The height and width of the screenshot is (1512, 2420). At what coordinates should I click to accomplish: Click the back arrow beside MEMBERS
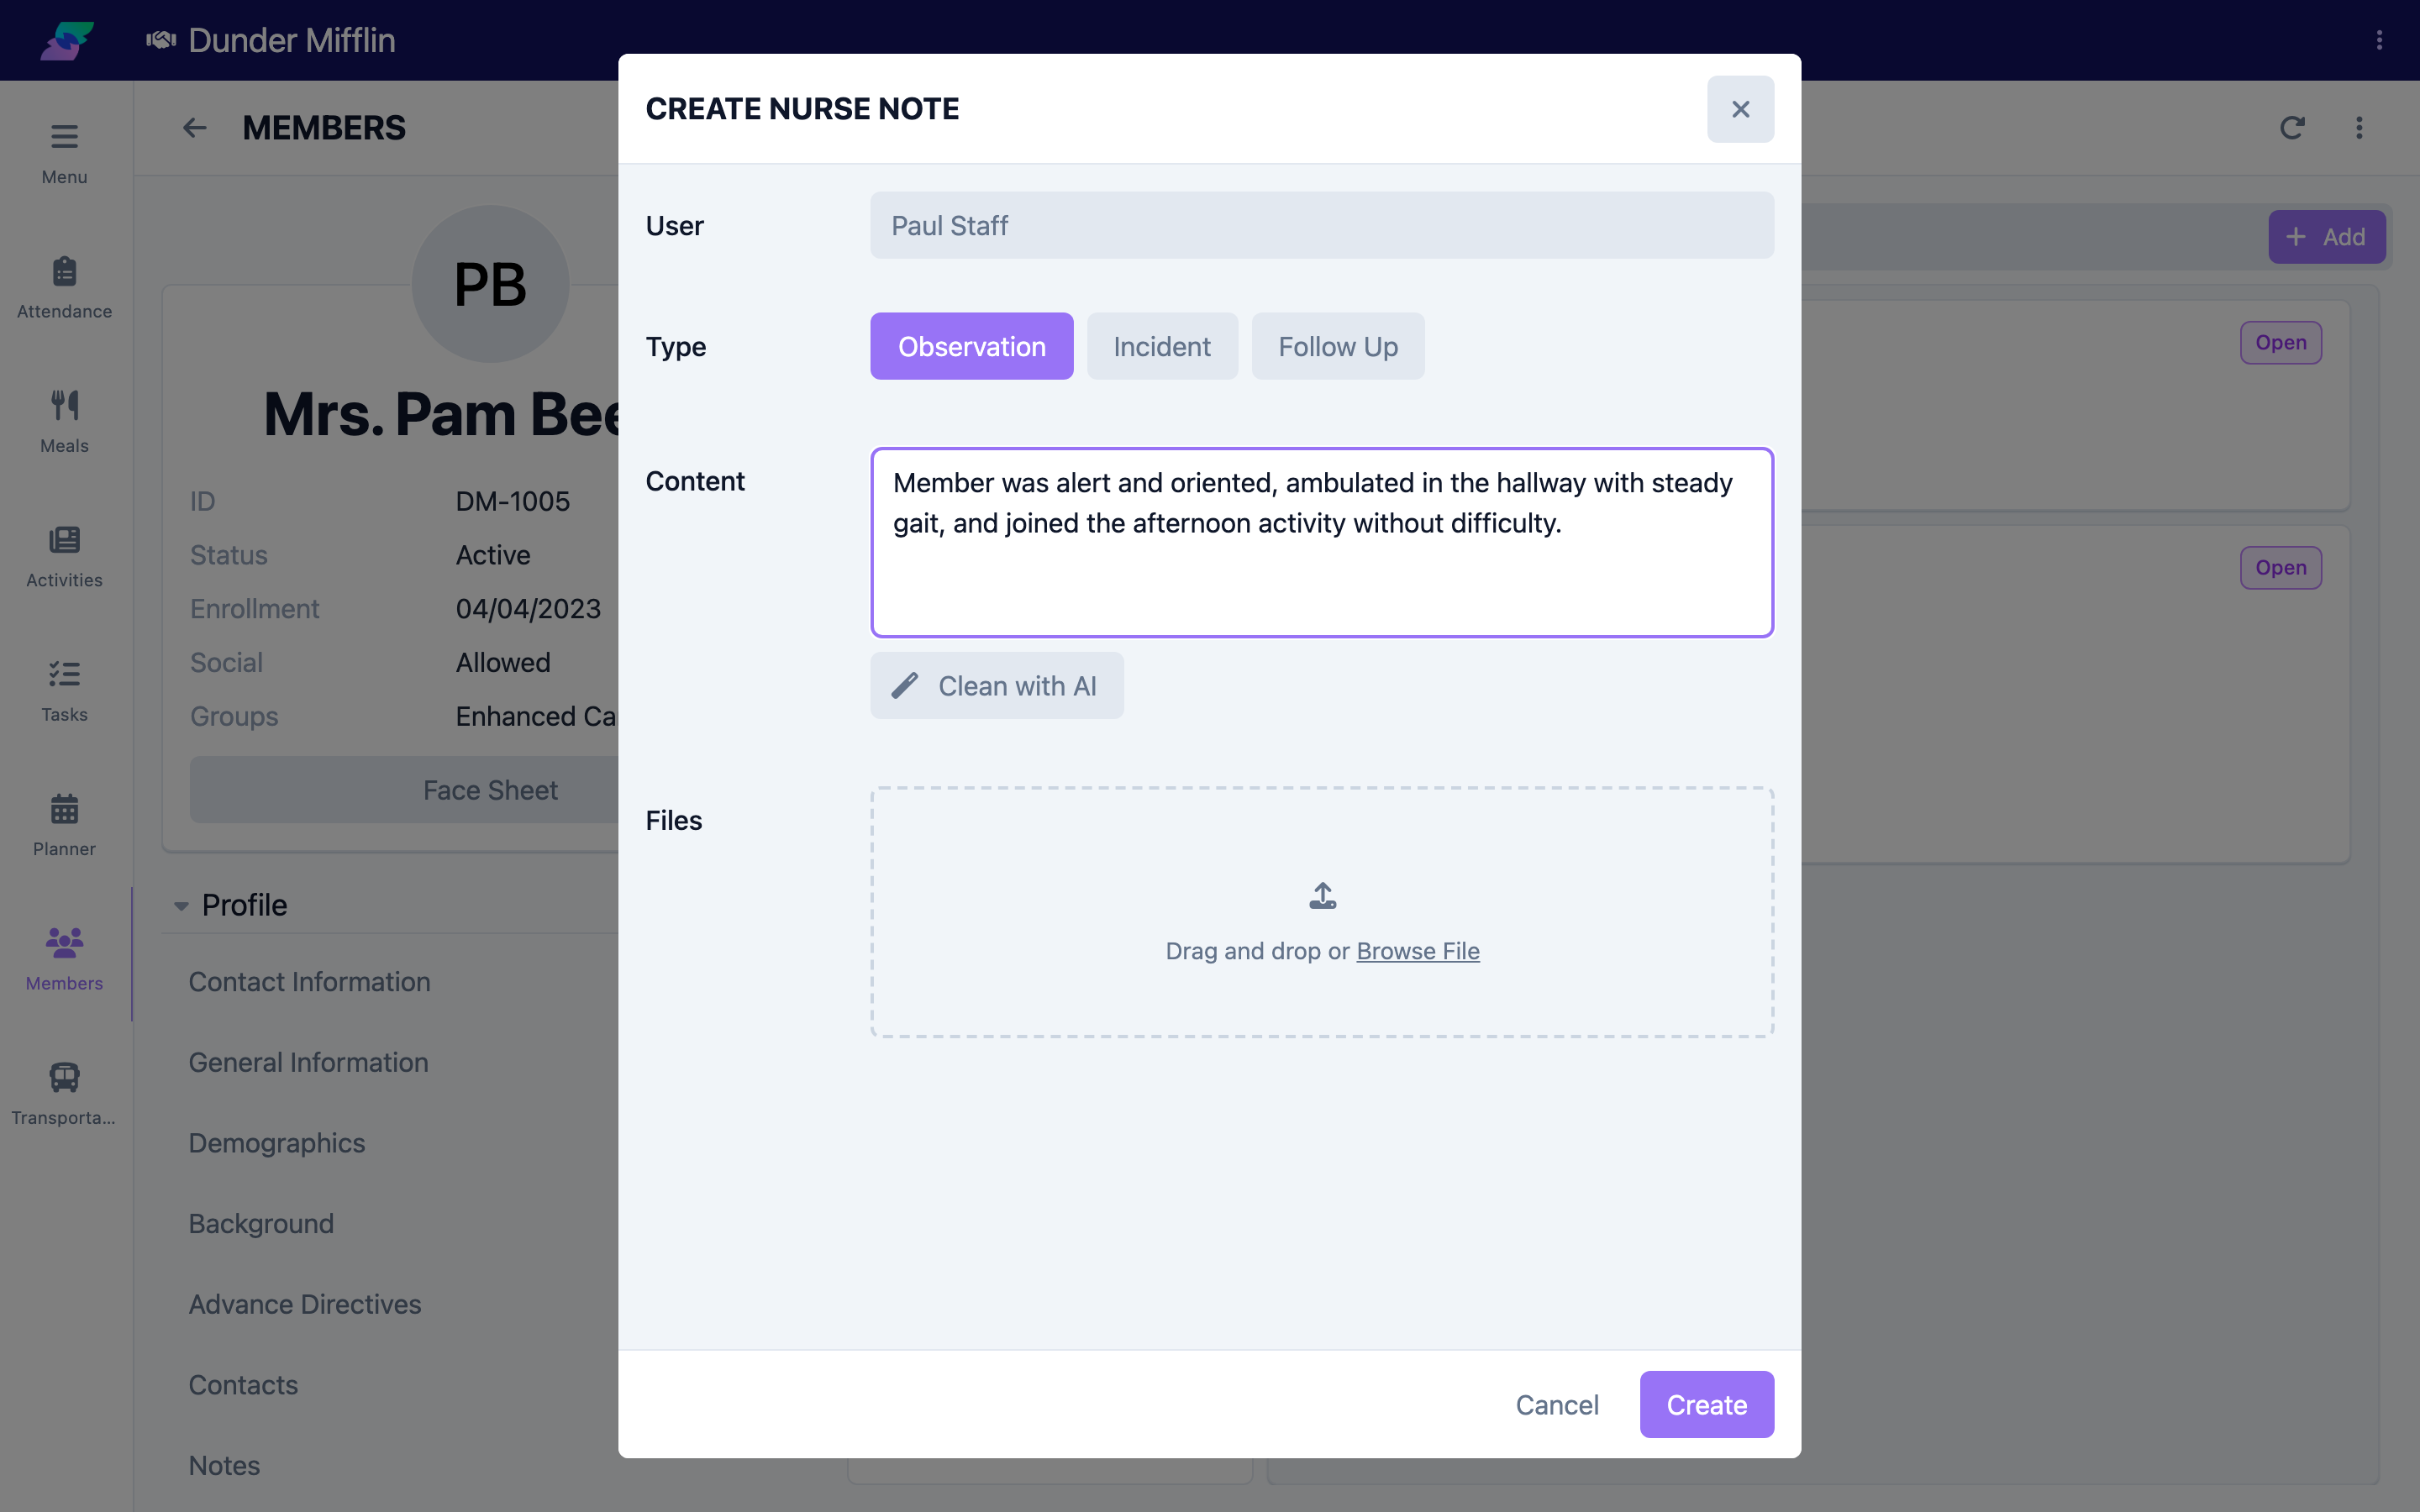[194, 128]
